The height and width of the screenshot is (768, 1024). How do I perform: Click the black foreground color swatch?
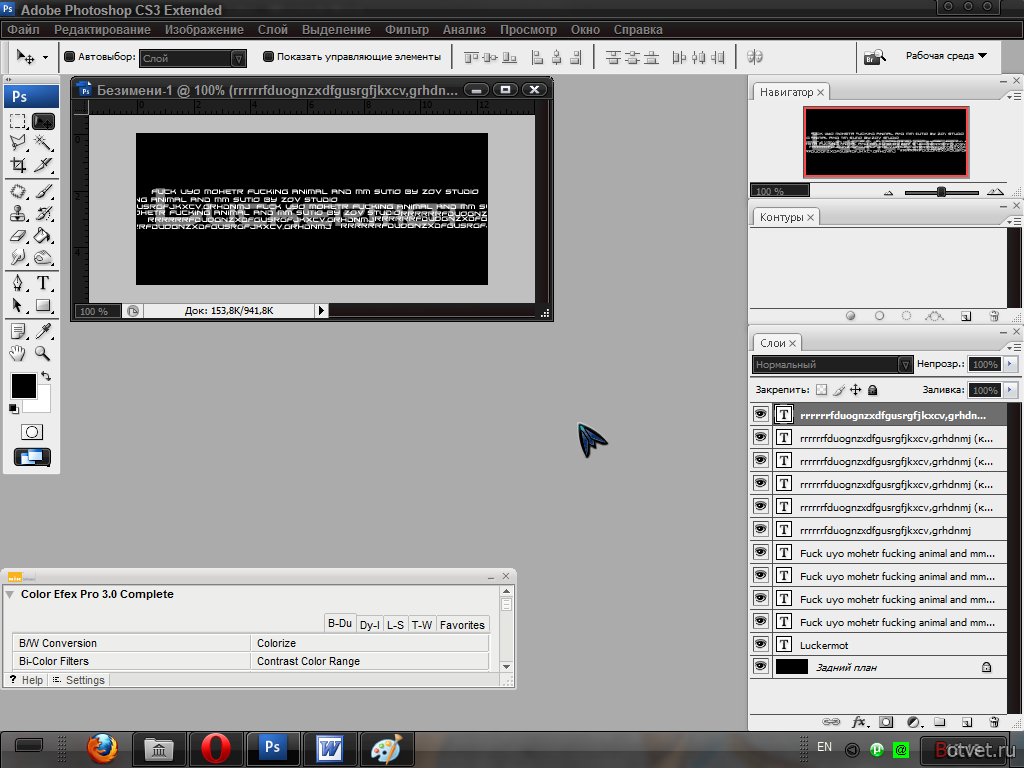pos(24,385)
